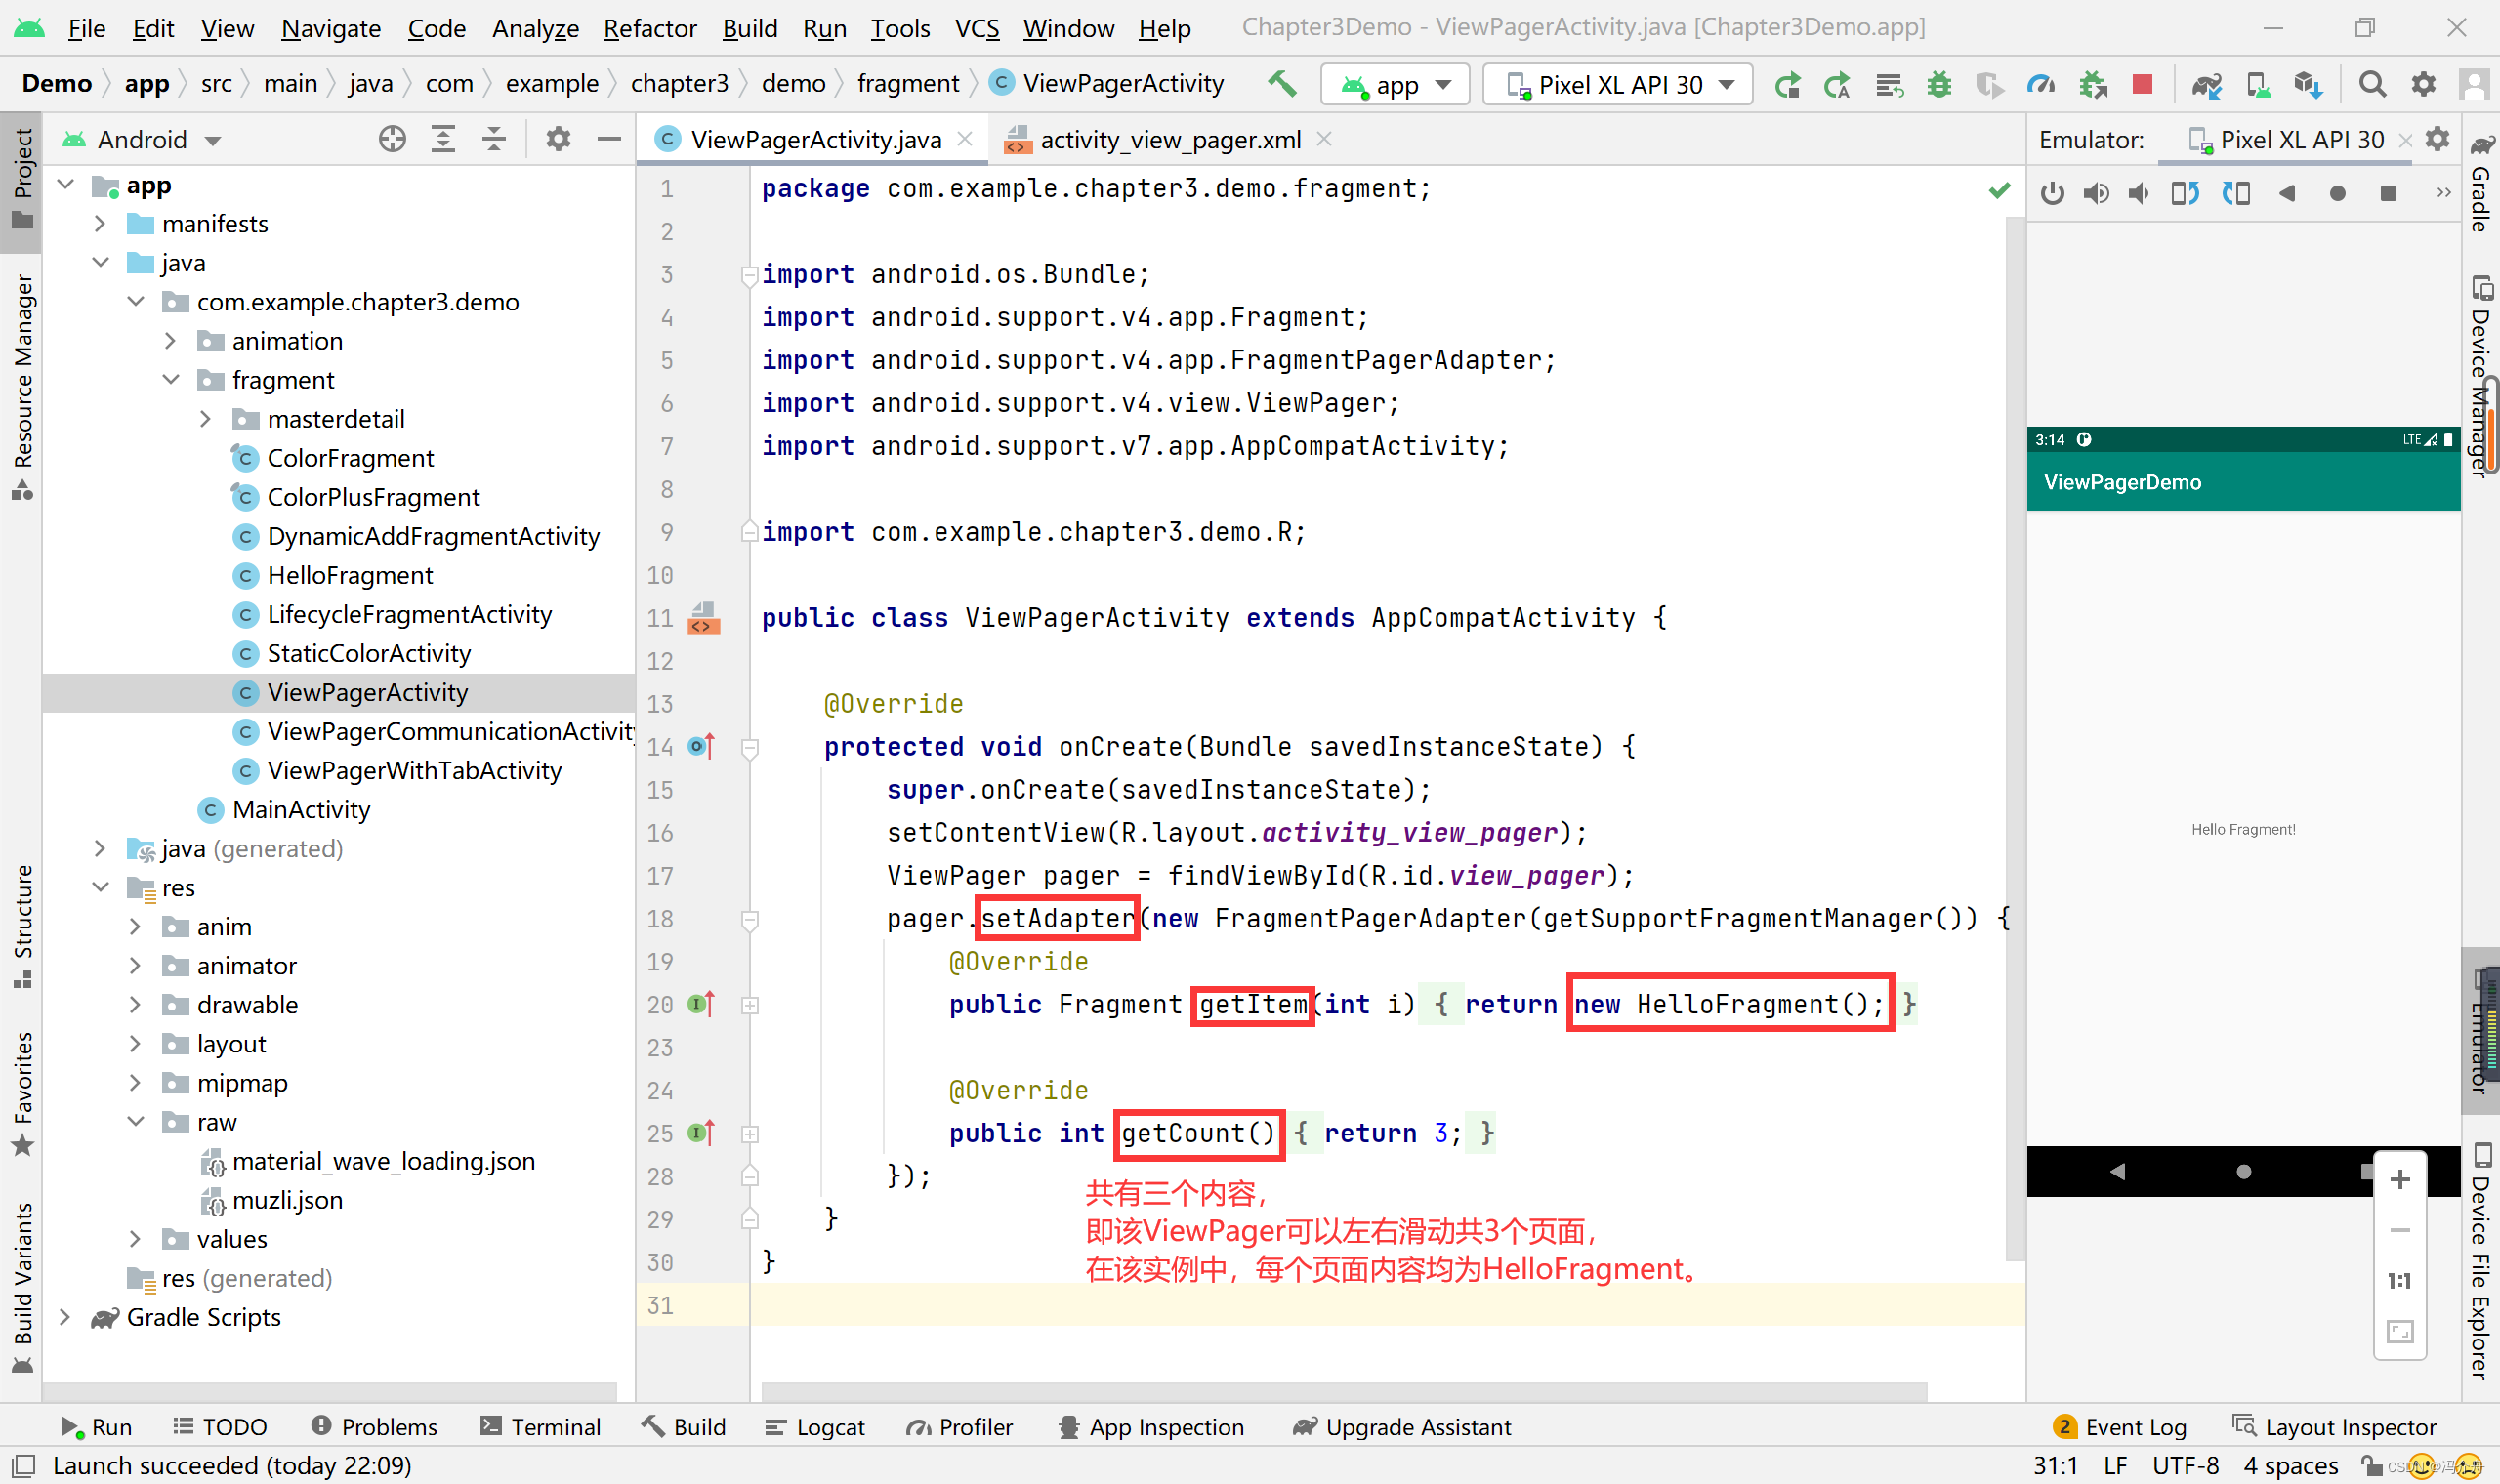
Task: Open Search Everywhere magnifier icon
Action: pos(2372,84)
